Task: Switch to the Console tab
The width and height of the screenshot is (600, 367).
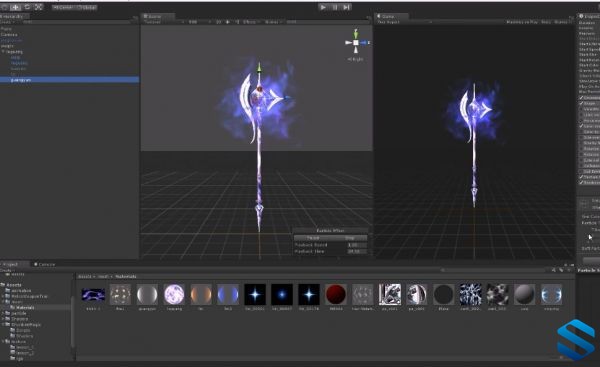Action: (x=45, y=264)
